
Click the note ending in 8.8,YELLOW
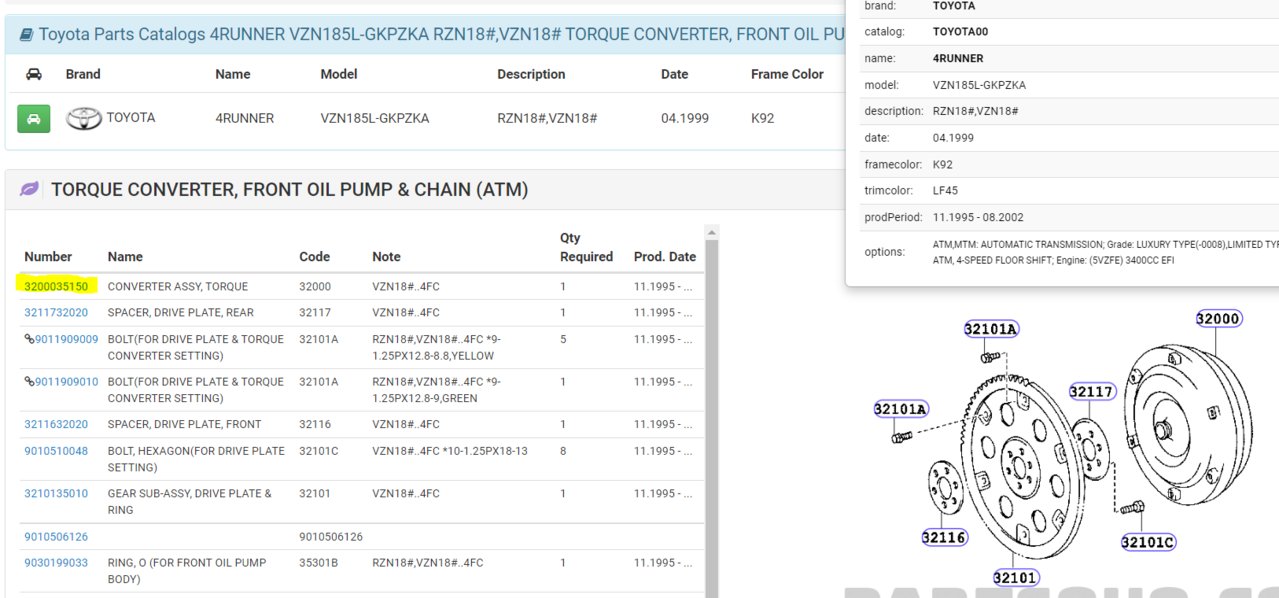tap(437, 347)
